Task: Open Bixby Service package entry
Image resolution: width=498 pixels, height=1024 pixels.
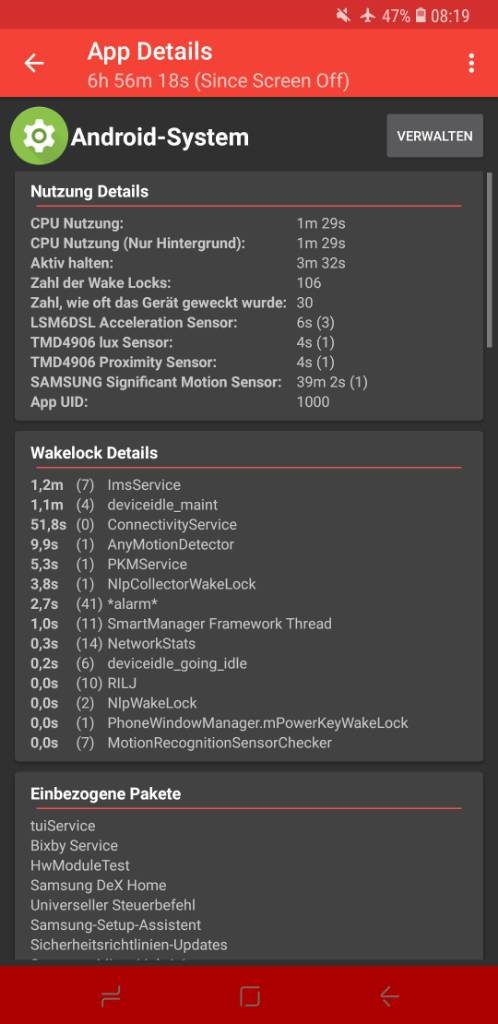Action: pos(74,846)
